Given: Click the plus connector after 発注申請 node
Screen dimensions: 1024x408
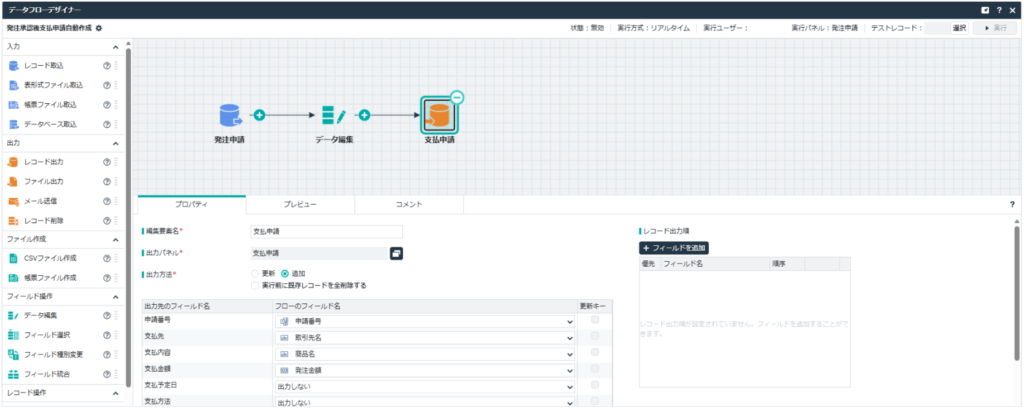Looking at the screenshot, I should 258,115.
